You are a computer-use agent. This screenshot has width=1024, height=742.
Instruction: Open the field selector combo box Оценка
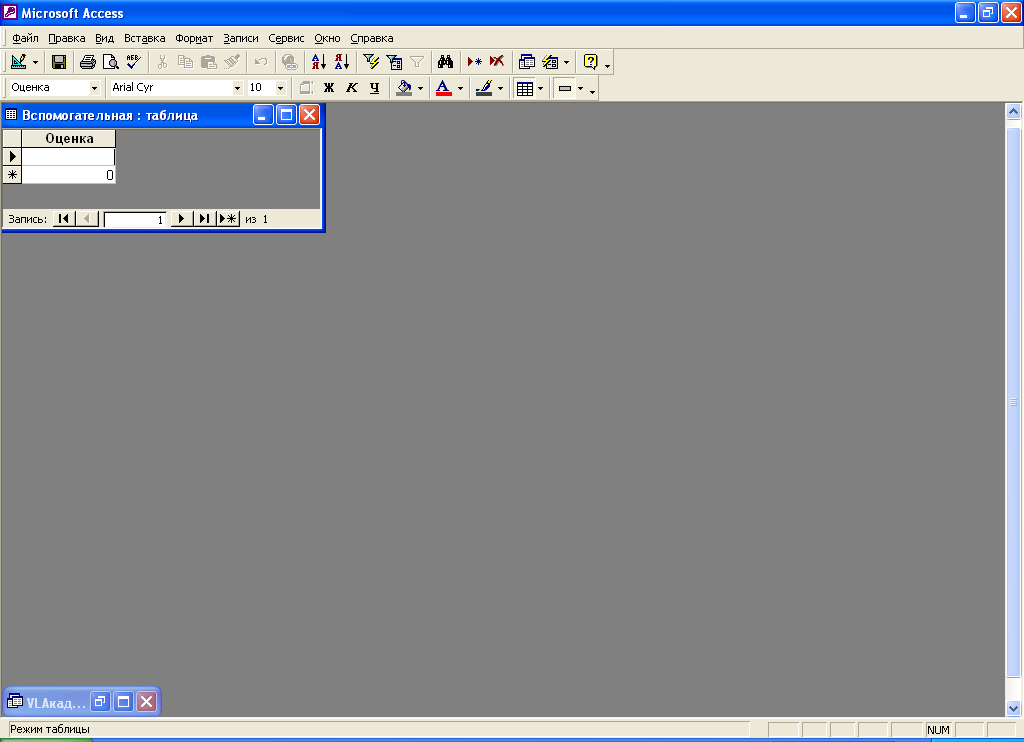click(x=94, y=88)
